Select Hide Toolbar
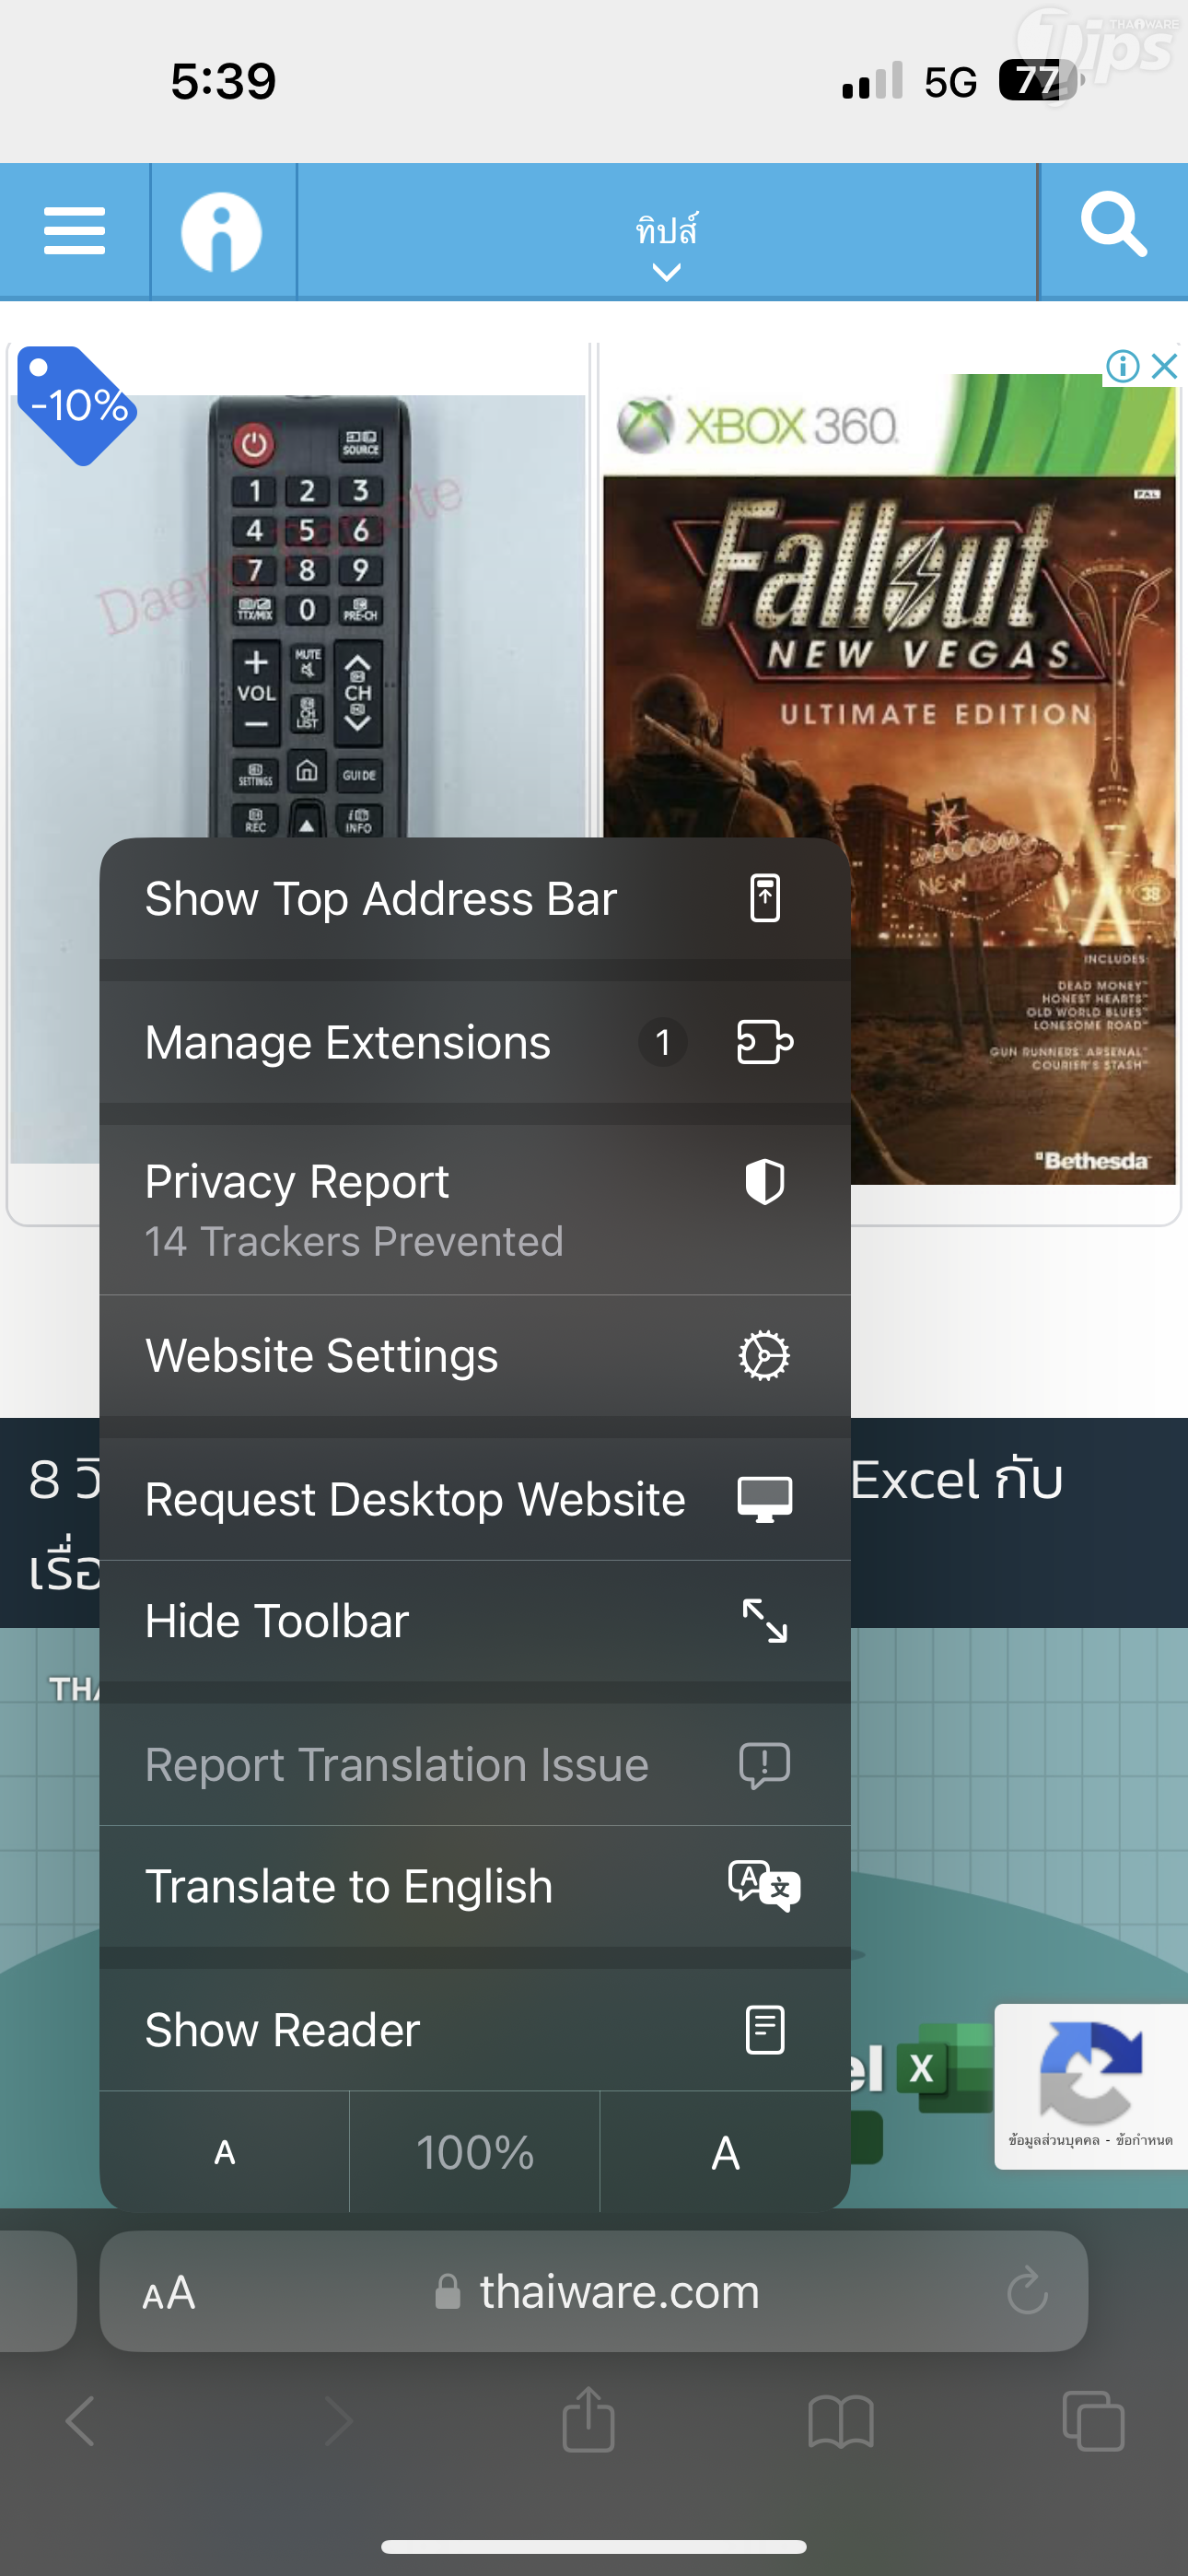Screen dimensions: 1188x2576 click(x=475, y=1621)
